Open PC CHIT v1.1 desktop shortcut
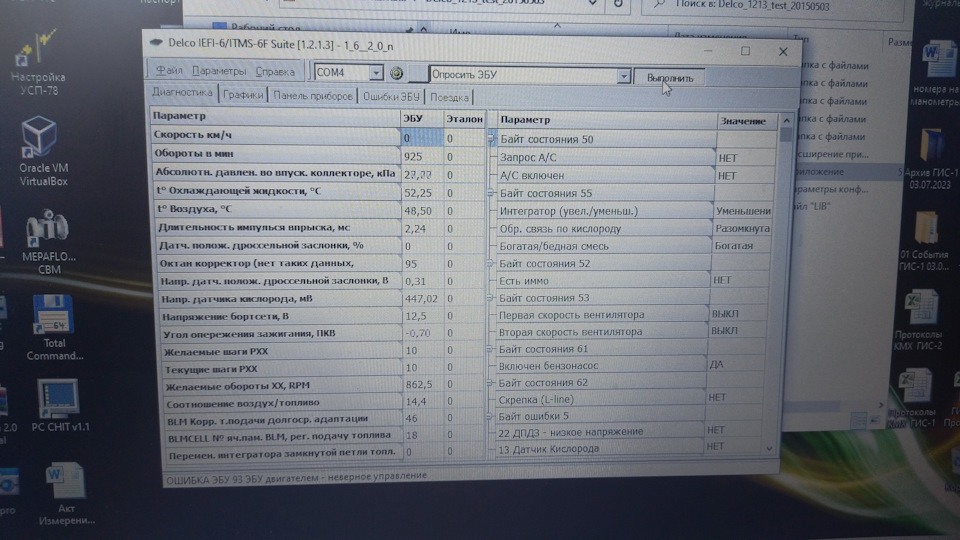960x540 pixels. pos(59,405)
